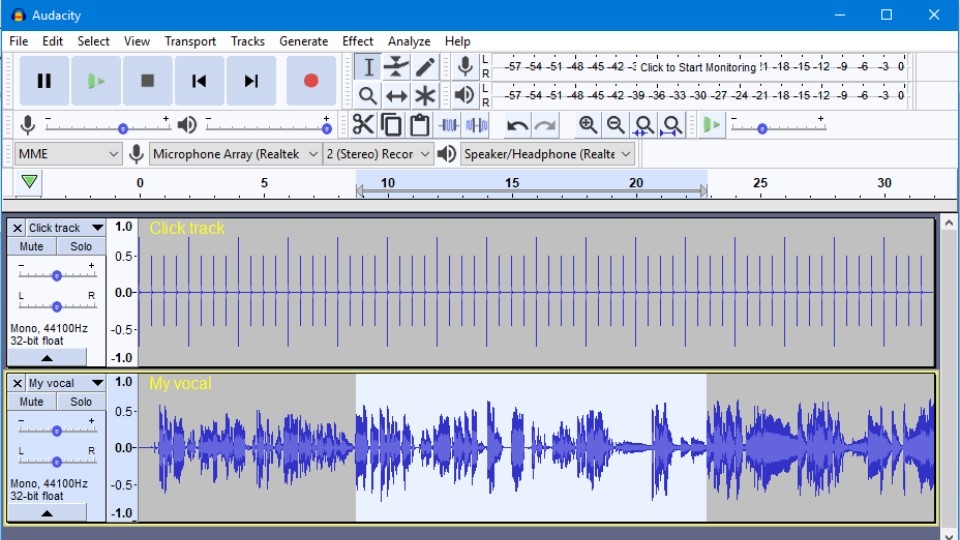Viewport: 960px width, 540px height.
Task: Trim audio outside selection icon
Action: (x=448, y=125)
